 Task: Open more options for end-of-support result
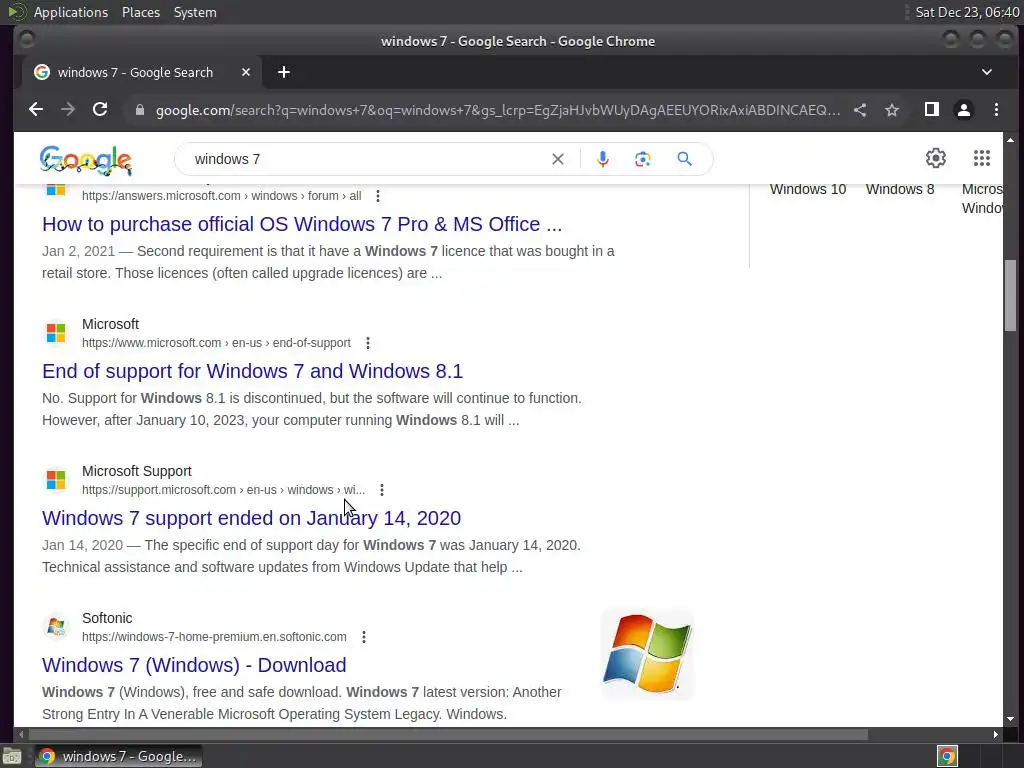pyautogui.click(x=368, y=343)
